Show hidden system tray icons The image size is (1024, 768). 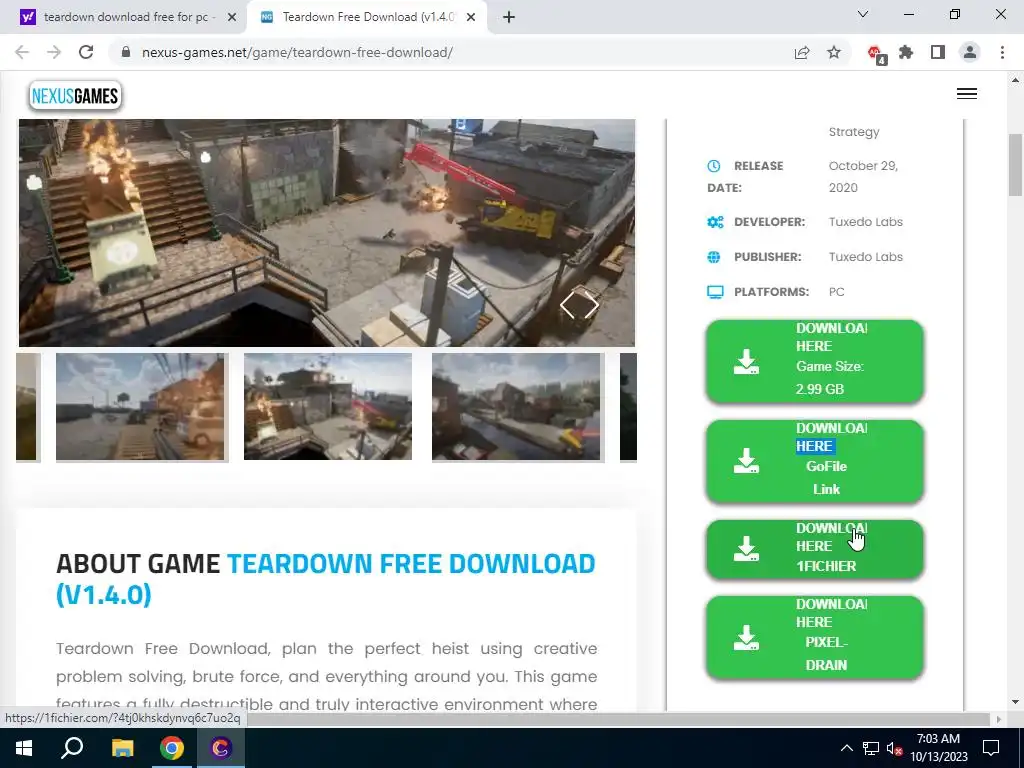point(846,748)
